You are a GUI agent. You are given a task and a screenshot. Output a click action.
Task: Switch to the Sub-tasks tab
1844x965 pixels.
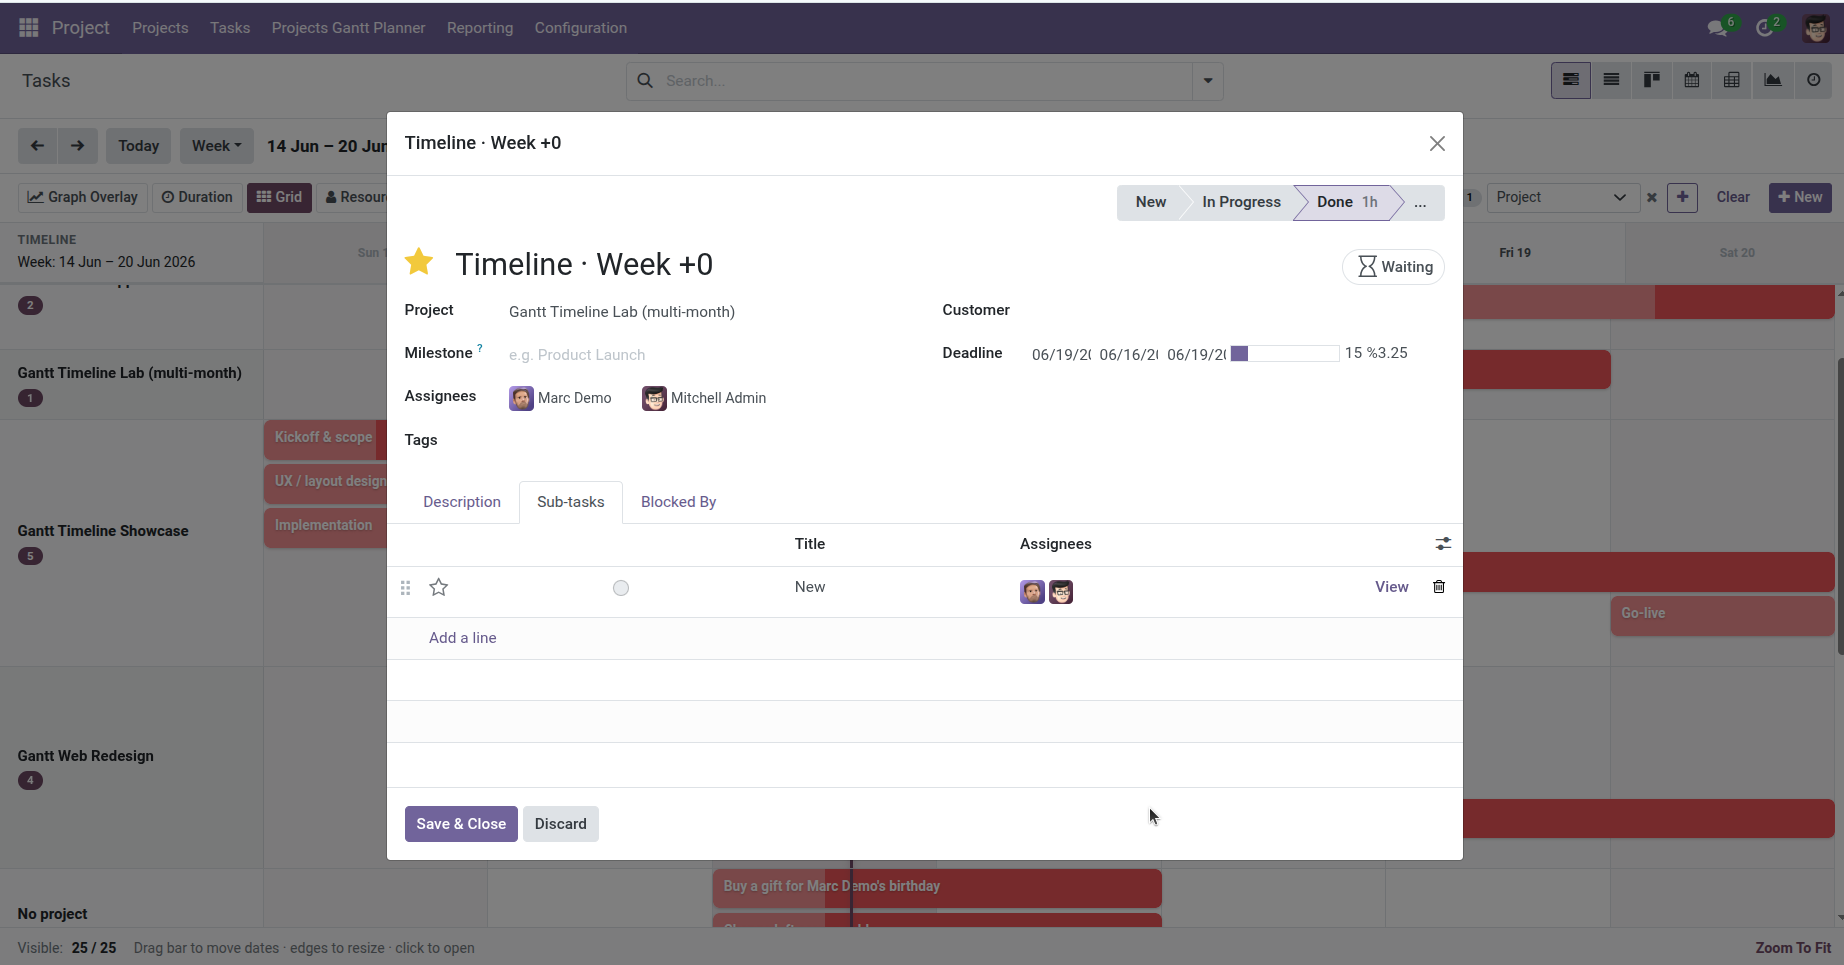[x=571, y=502]
